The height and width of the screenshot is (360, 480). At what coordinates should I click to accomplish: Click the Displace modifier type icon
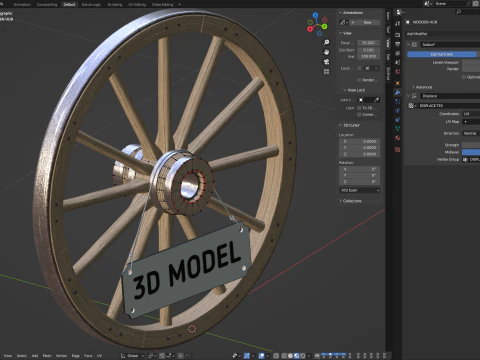[414, 96]
